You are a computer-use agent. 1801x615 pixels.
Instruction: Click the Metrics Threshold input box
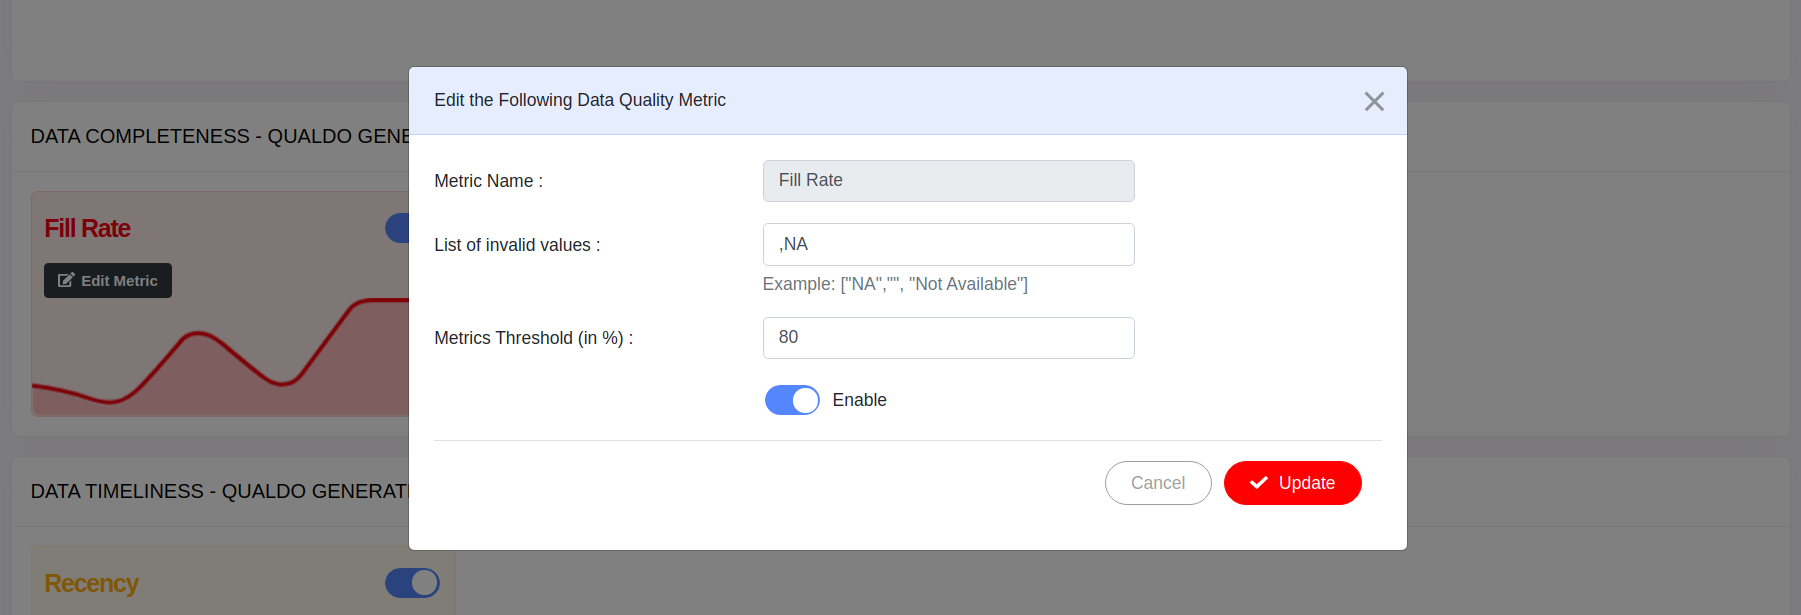[948, 338]
